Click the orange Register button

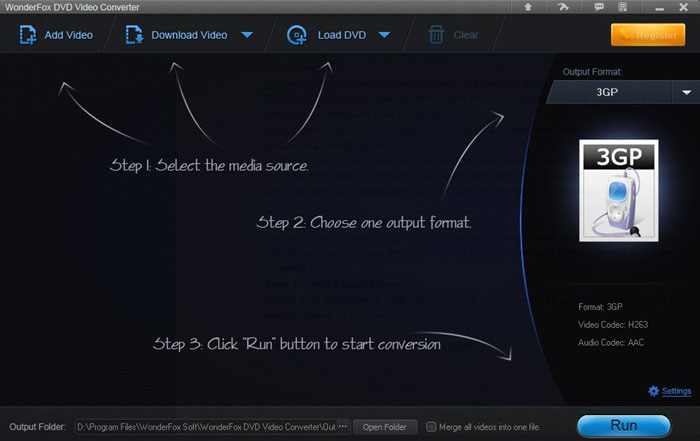(x=648, y=35)
